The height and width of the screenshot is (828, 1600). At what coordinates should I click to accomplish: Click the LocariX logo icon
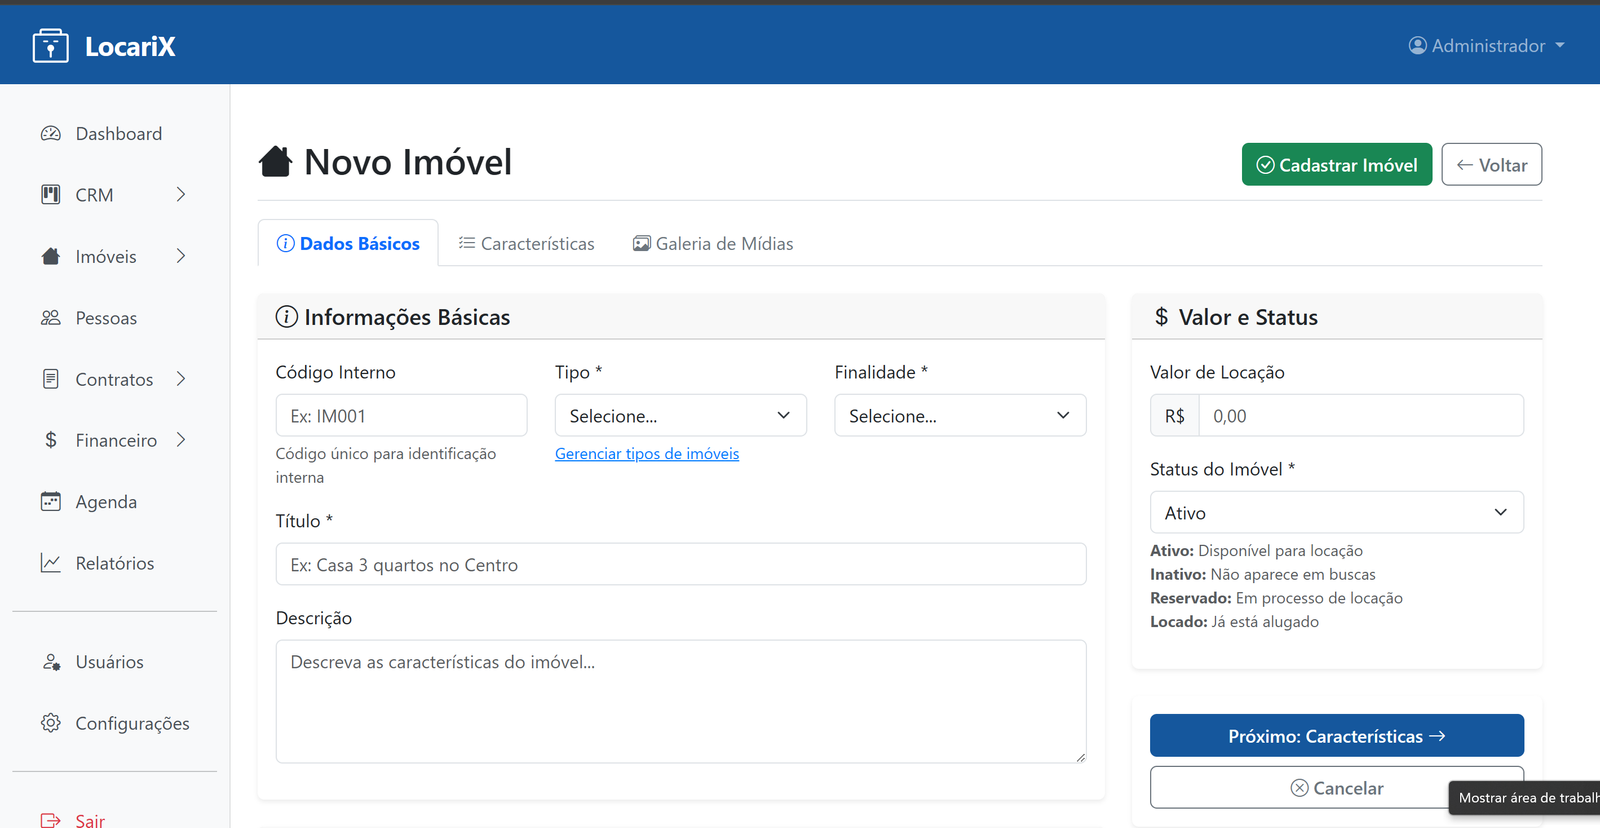tap(50, 46)
